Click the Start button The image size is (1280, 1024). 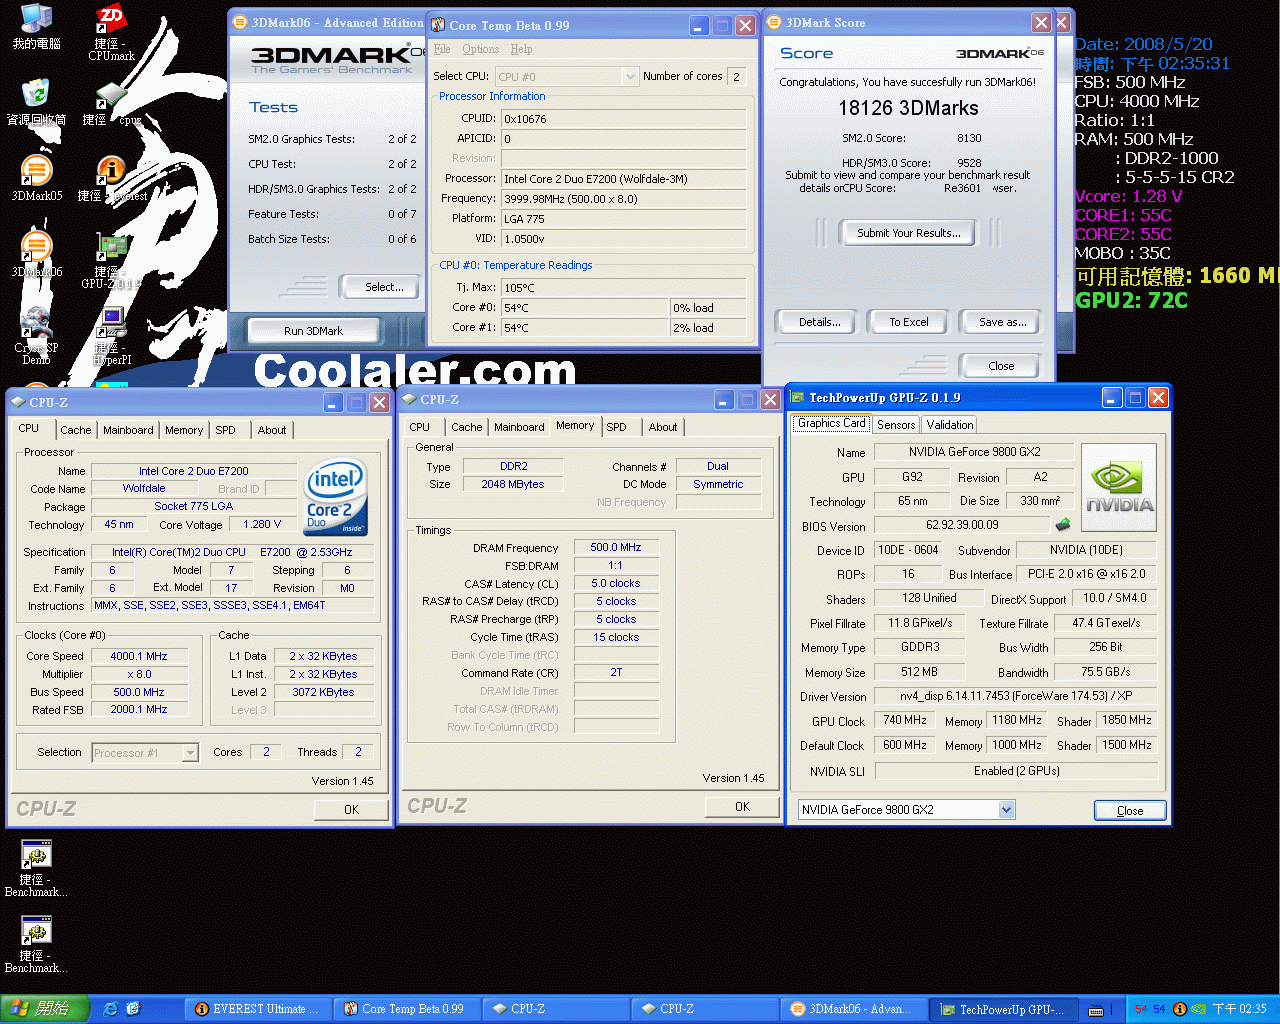click(x=44, y=1009)
